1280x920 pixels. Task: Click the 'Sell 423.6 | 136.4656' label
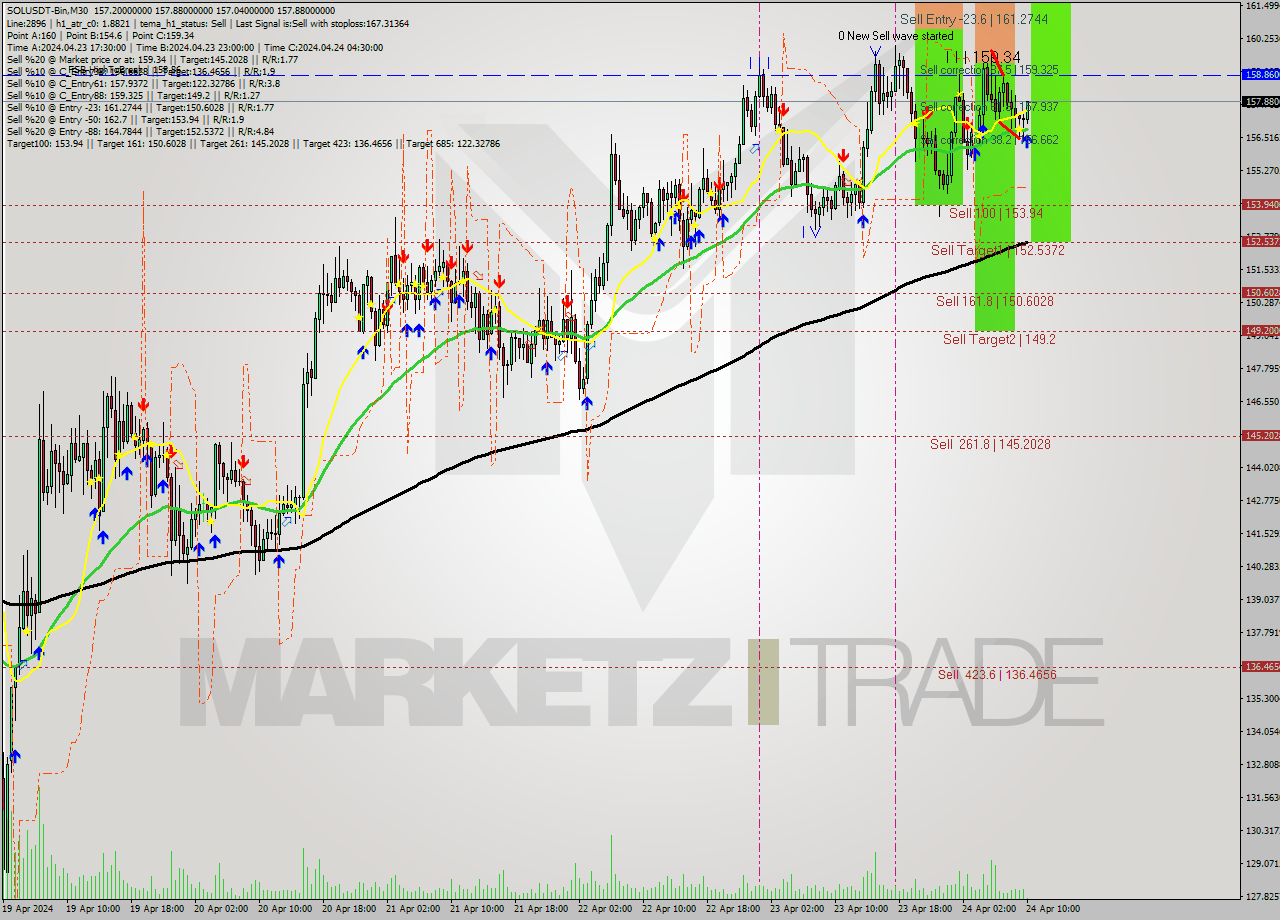tap(996, 675)
